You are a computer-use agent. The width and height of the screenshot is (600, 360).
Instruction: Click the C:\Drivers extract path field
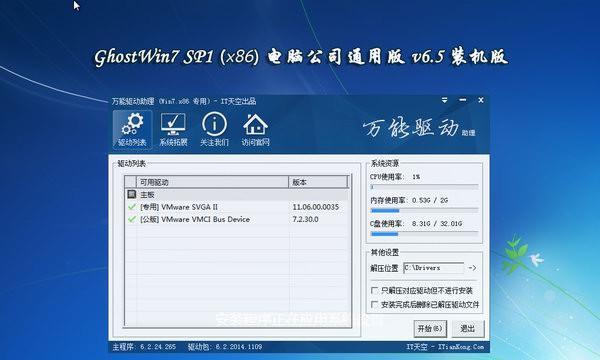pos(434,268)
